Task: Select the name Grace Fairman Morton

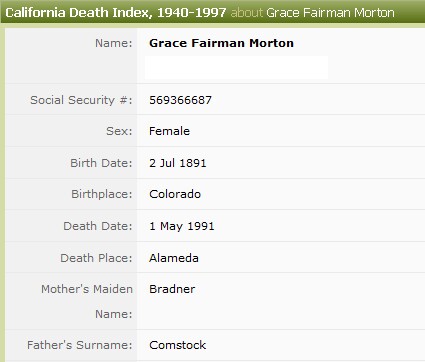Action: coord(221,43)
